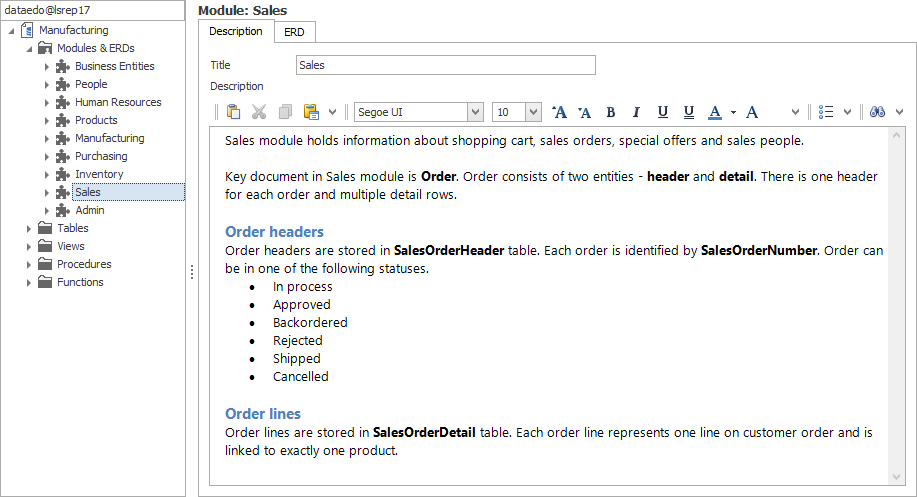This screenshot has height=497, width=917.
Task: Select the Description tab
Action: click(x=236, y=32)
